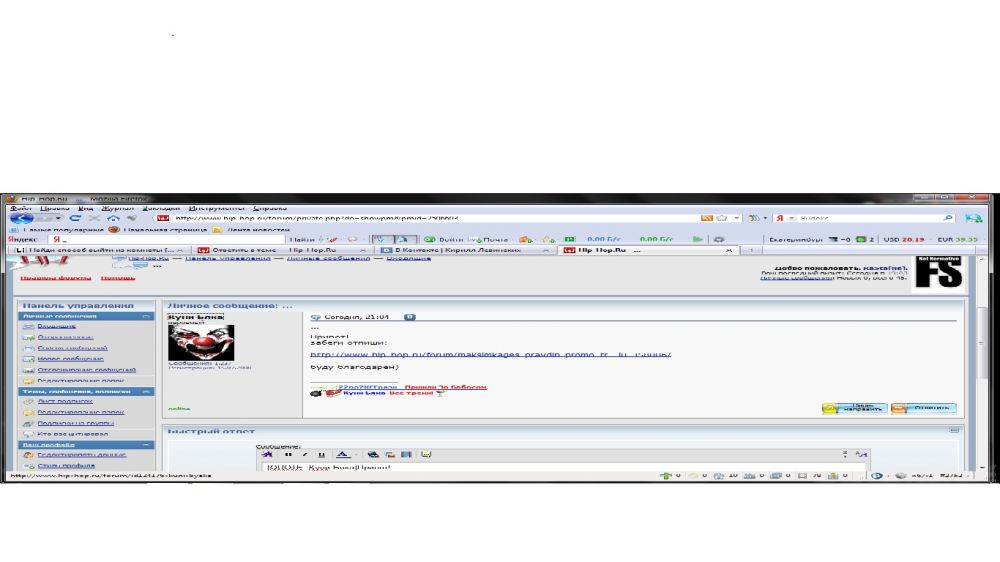Toggle Underline in the reply editor

[321, 455]
